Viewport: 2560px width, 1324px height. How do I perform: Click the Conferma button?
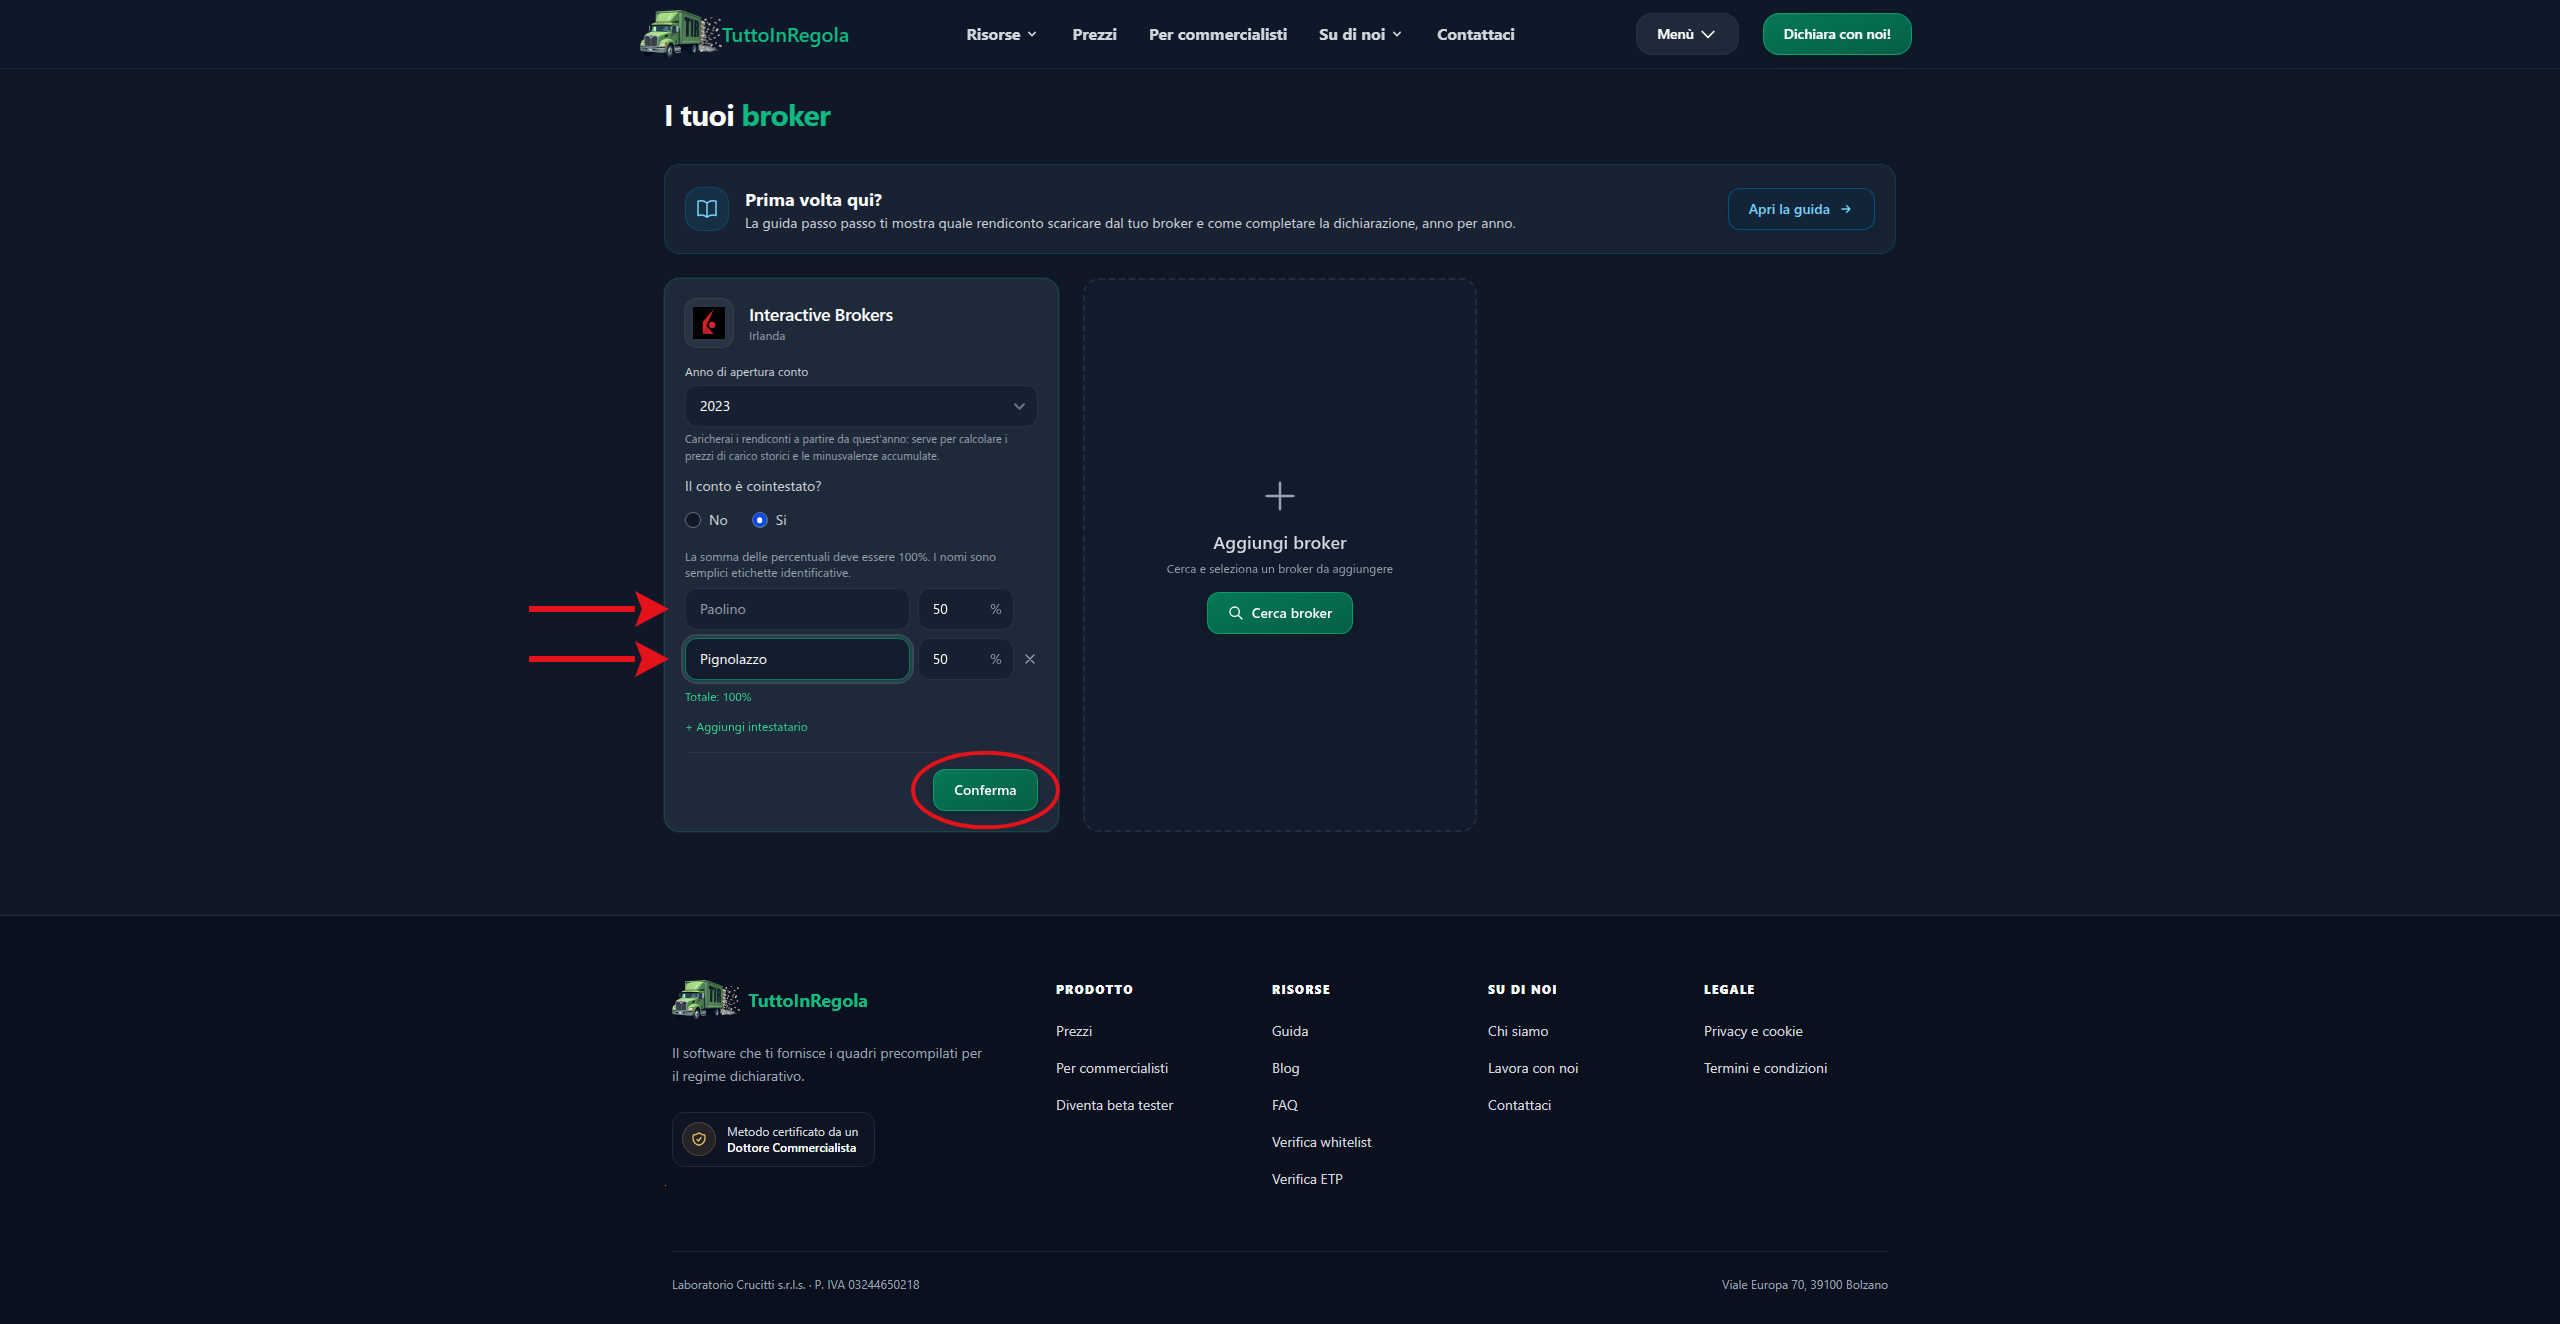pyautogui.click(x=984, y=790)
